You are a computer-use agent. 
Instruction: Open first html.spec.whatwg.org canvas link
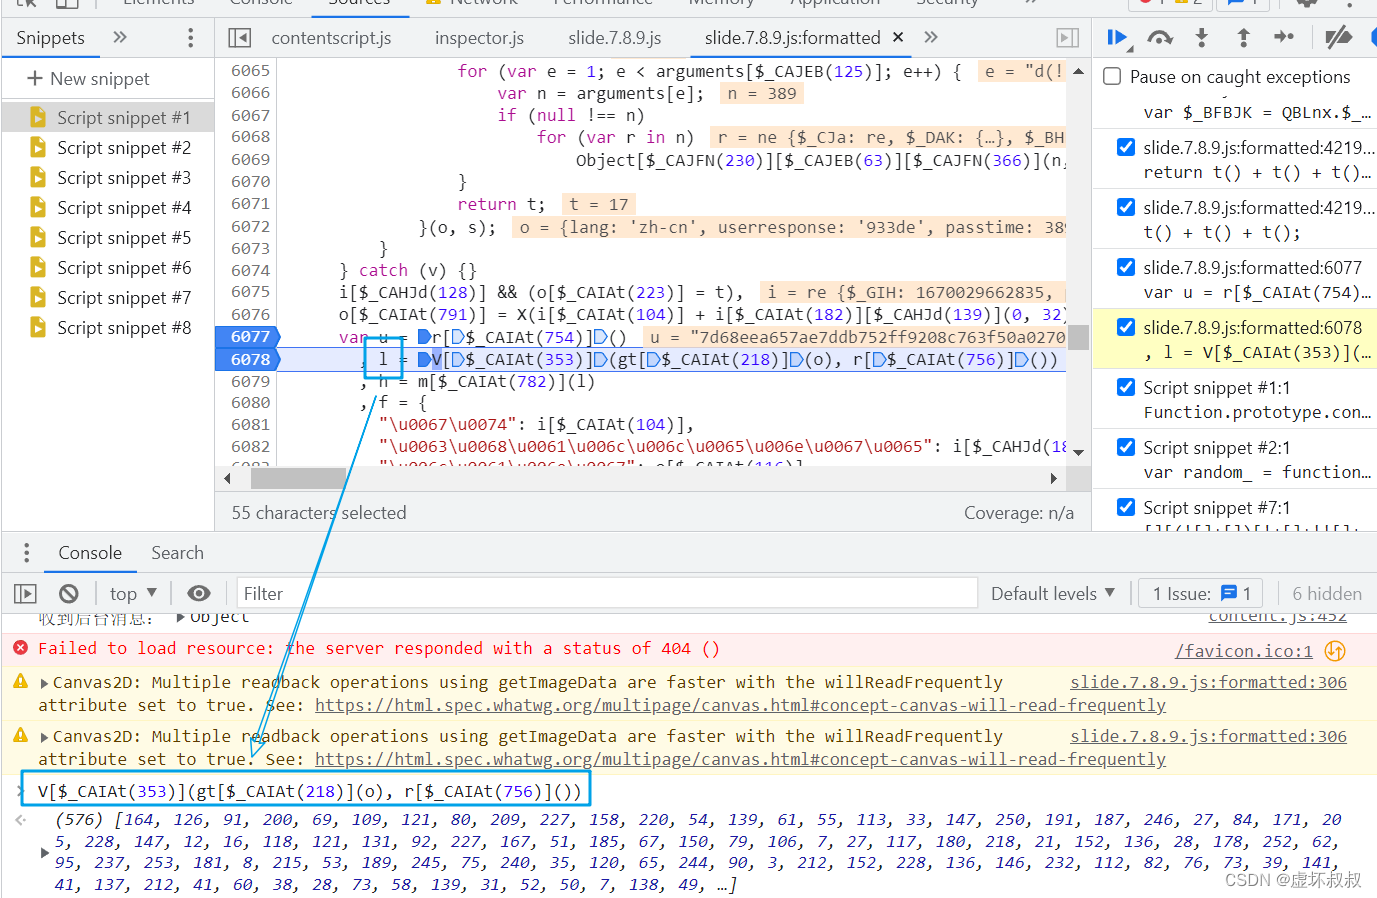click(740, 705)
